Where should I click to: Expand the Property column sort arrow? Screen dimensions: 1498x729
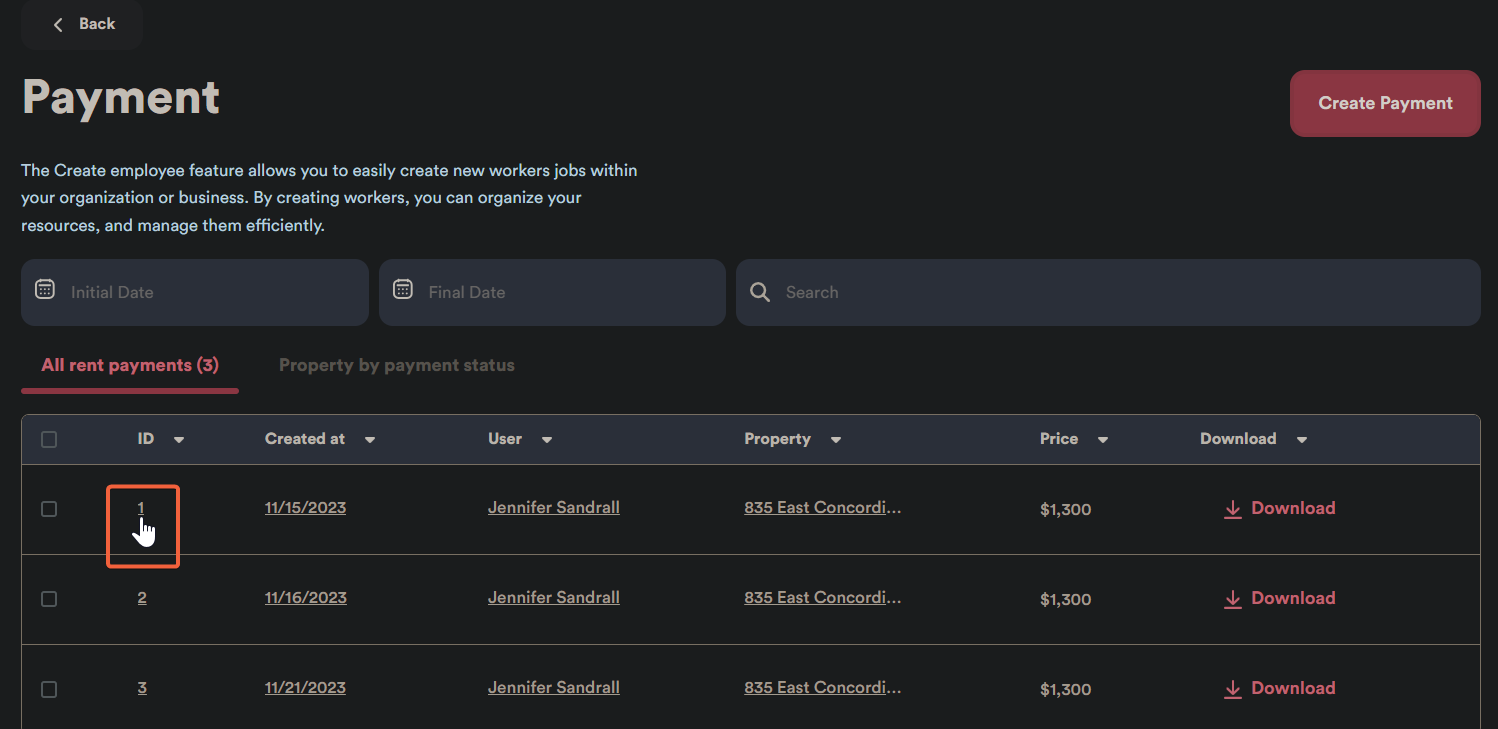(x=836, y=440)
